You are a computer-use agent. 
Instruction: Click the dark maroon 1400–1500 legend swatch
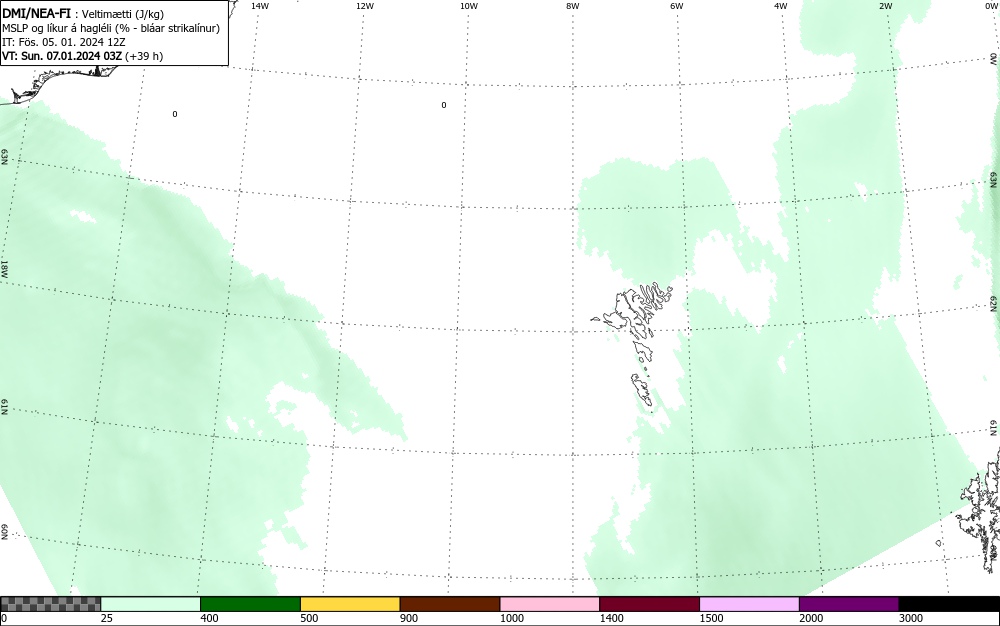click(649, 604)
